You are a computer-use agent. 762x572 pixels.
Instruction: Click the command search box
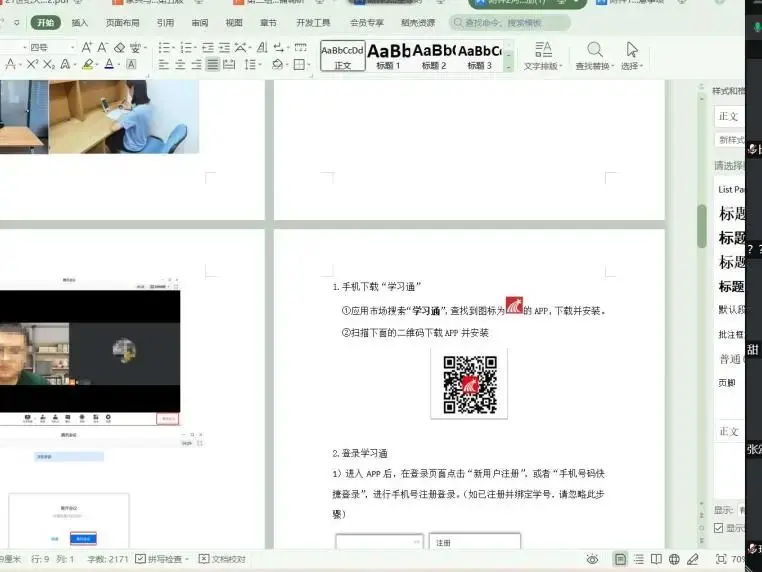(x=509, y=23)
